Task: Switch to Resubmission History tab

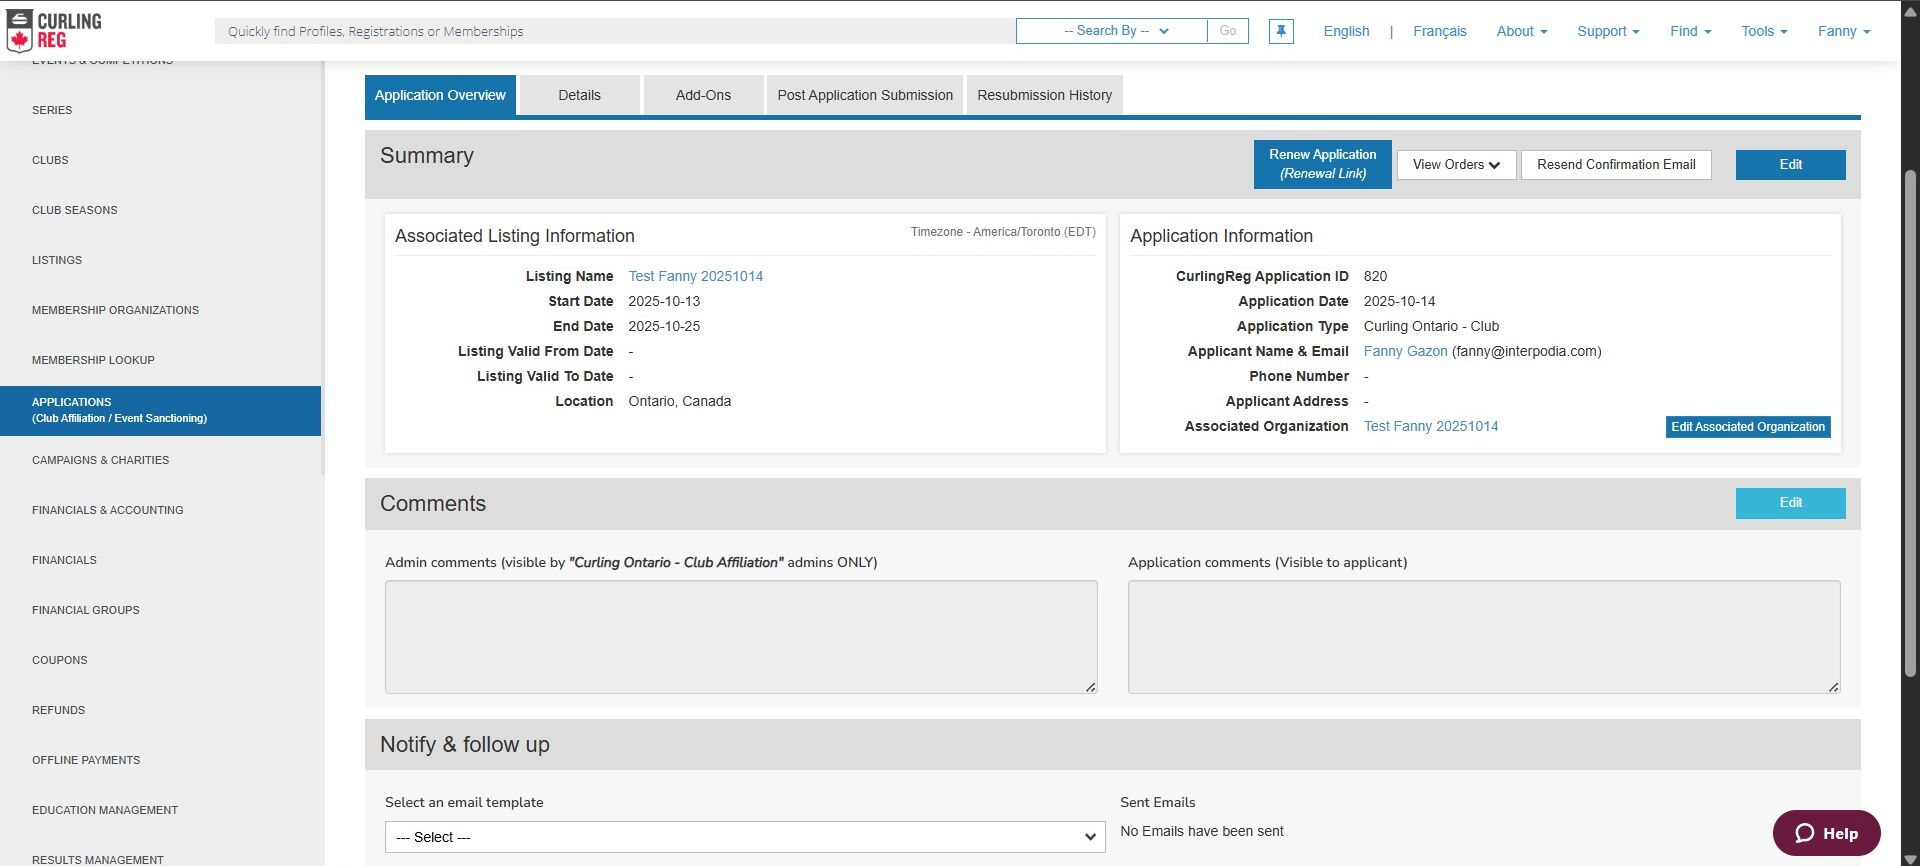Action: tap(1044, 95)
